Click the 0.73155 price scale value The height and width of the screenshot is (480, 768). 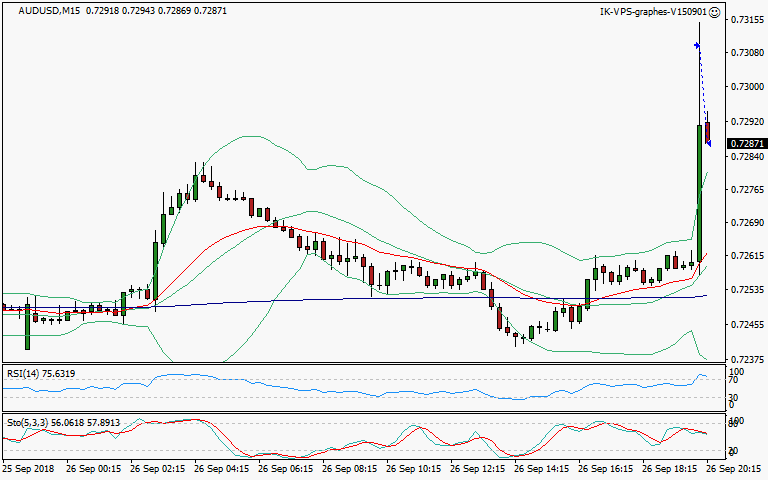[x=747, y=20]
